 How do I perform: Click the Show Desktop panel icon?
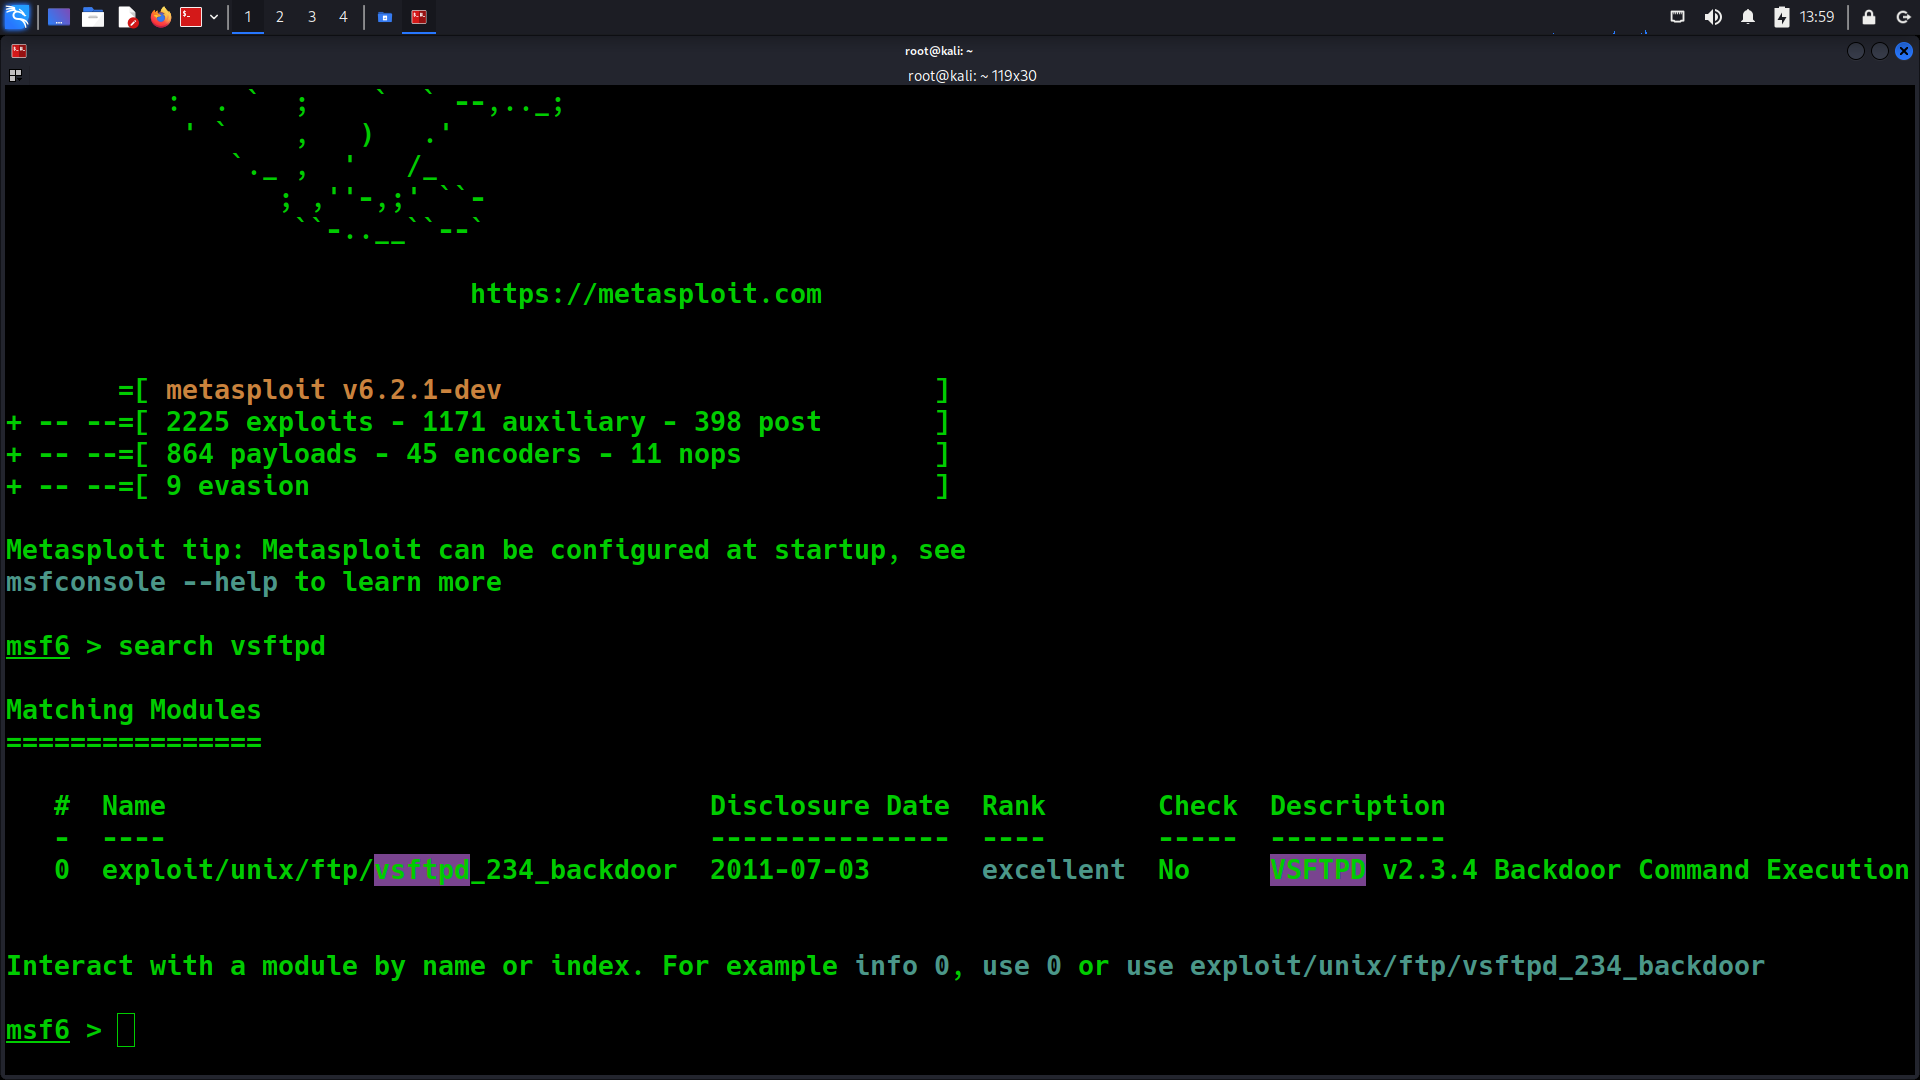59,17
